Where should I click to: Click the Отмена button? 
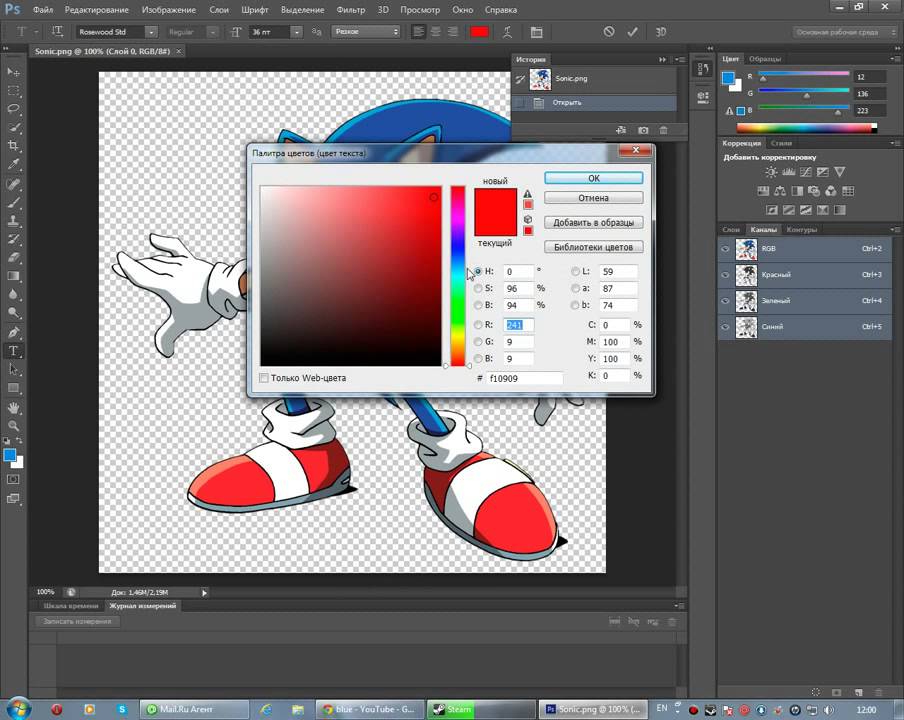[x=593, y=198]
